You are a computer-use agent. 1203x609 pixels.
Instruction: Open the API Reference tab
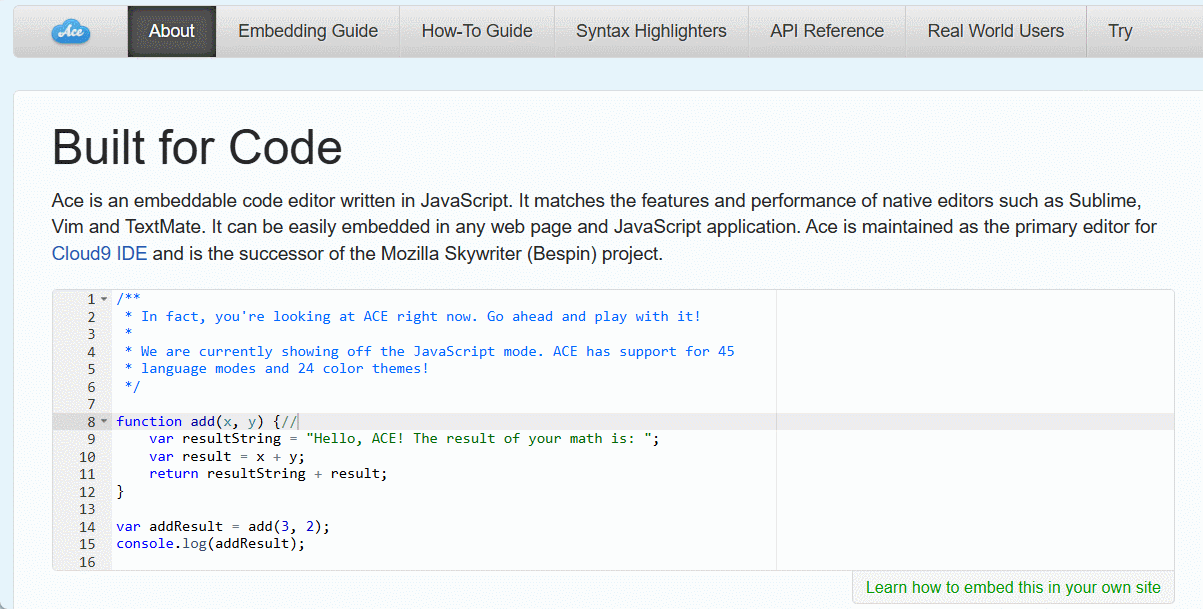pyautogui.click(x=827, y=31)
